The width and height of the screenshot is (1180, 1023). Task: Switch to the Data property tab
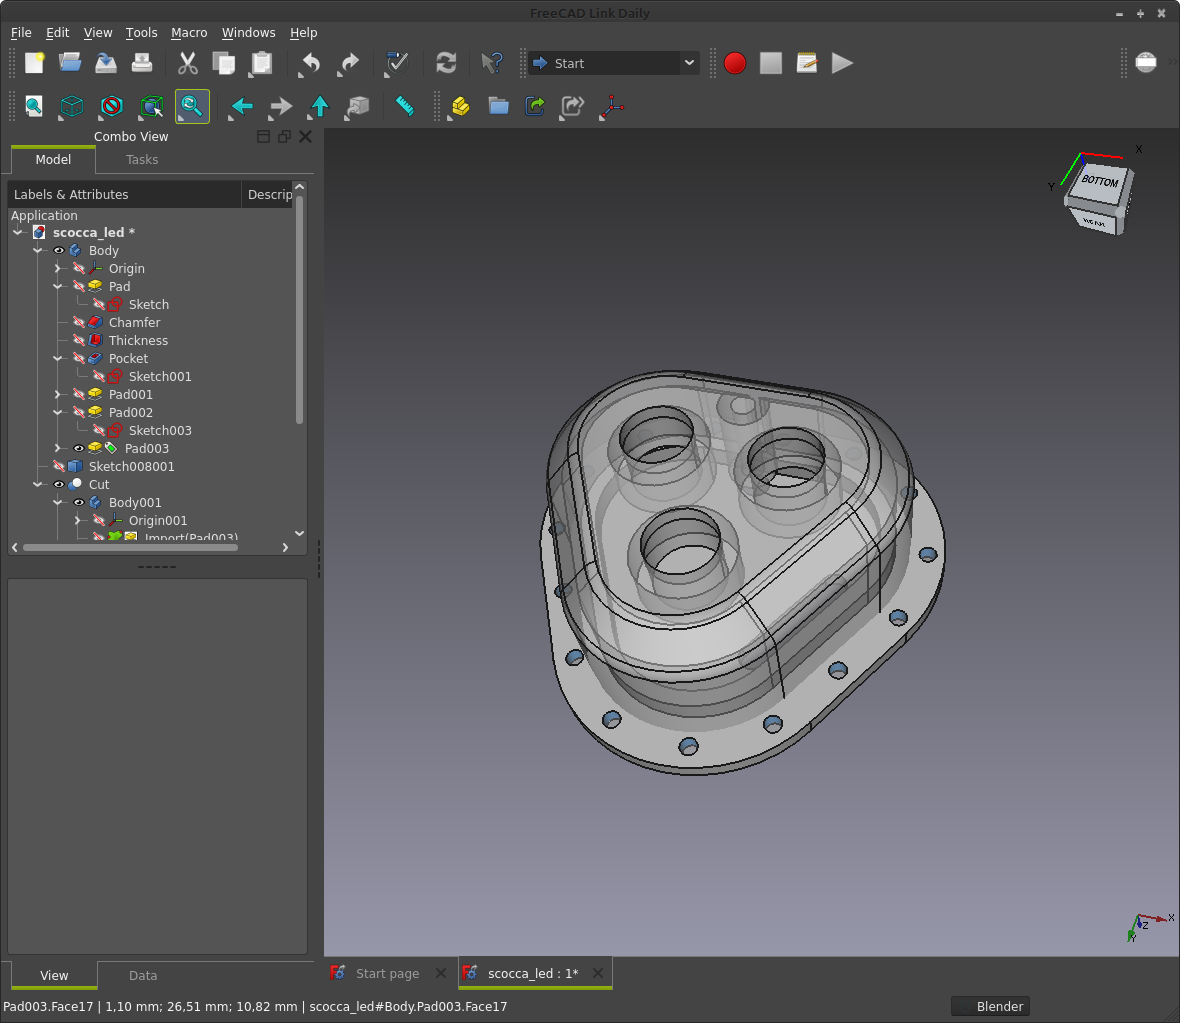[x=143, y=976]
